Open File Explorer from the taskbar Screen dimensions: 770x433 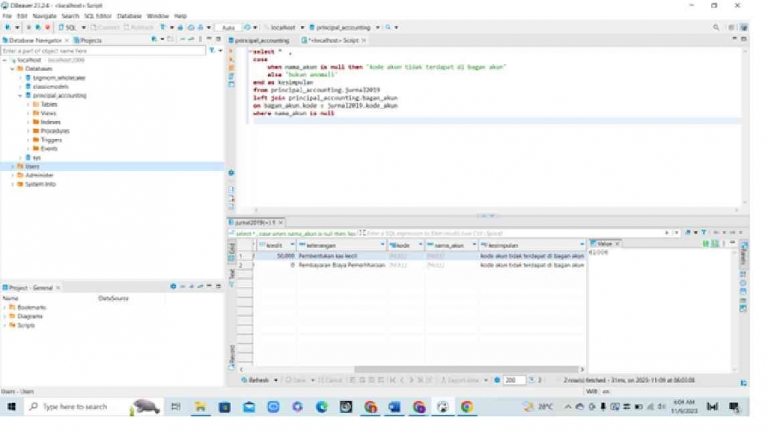200,406
